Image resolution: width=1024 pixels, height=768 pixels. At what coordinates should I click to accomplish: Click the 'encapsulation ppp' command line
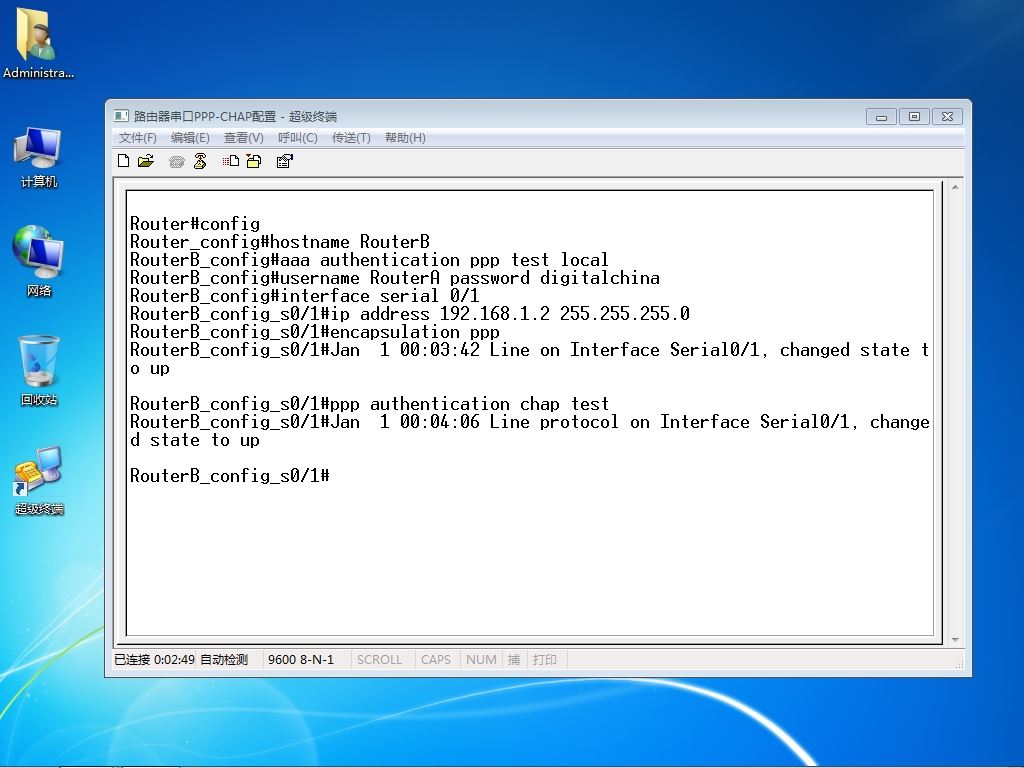coord(314,332)
